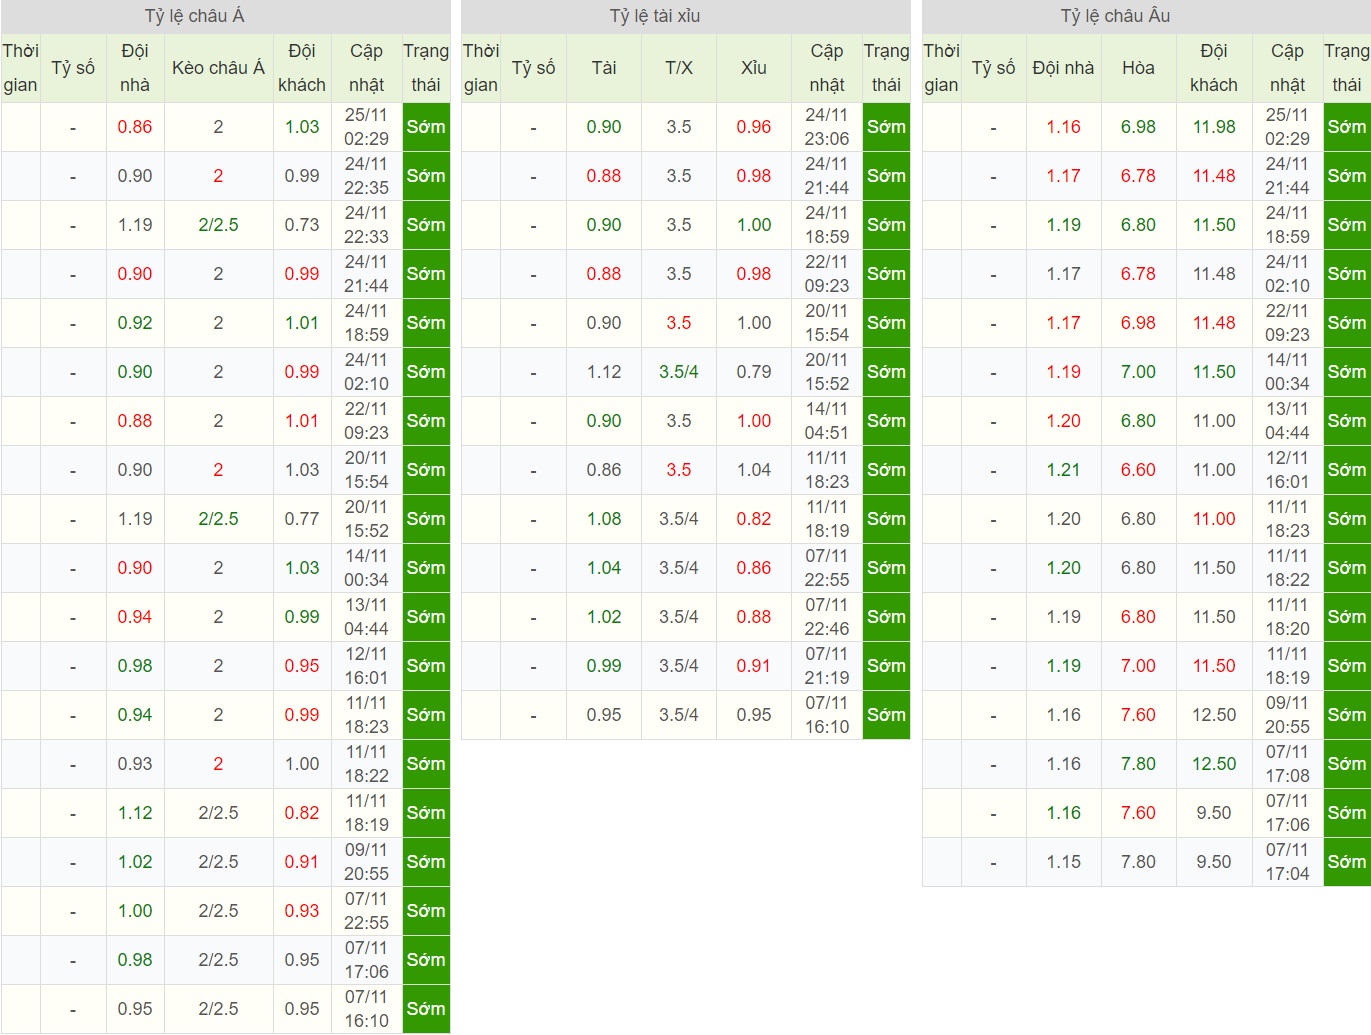Image resolution: width=1371 pixels, height=1035 pixels.
Task: Click update time 07/11 21:19
Action: (827, 666)
